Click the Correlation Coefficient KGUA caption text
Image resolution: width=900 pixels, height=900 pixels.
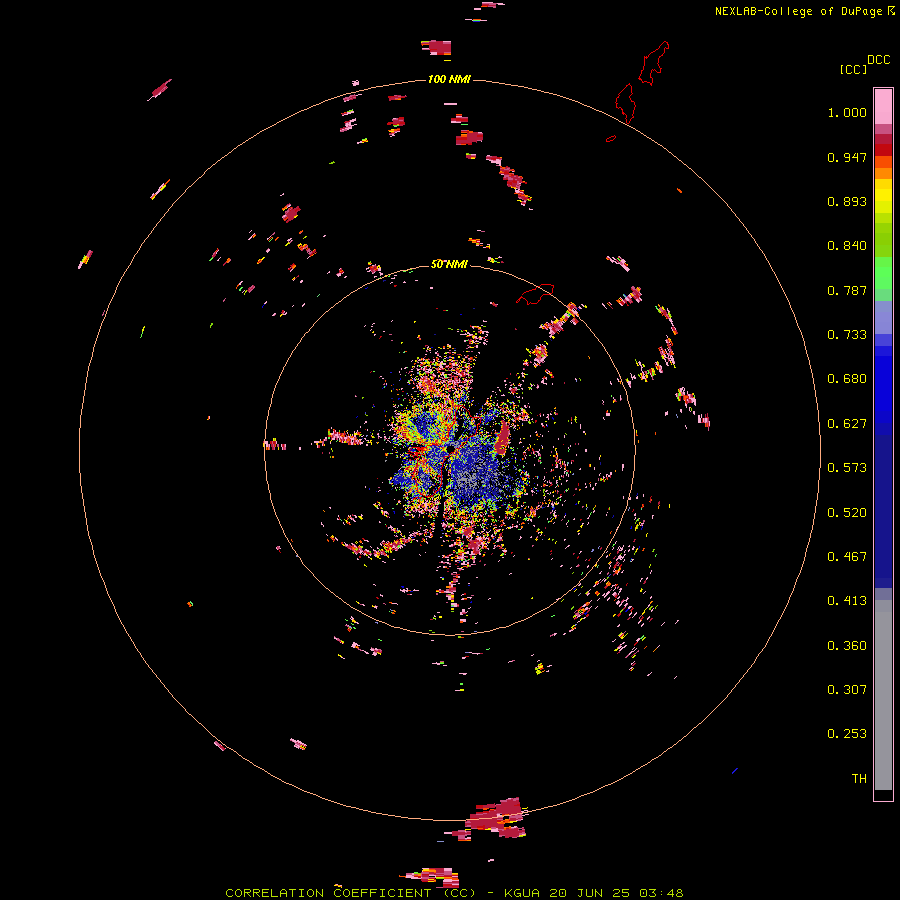point(454,893)
